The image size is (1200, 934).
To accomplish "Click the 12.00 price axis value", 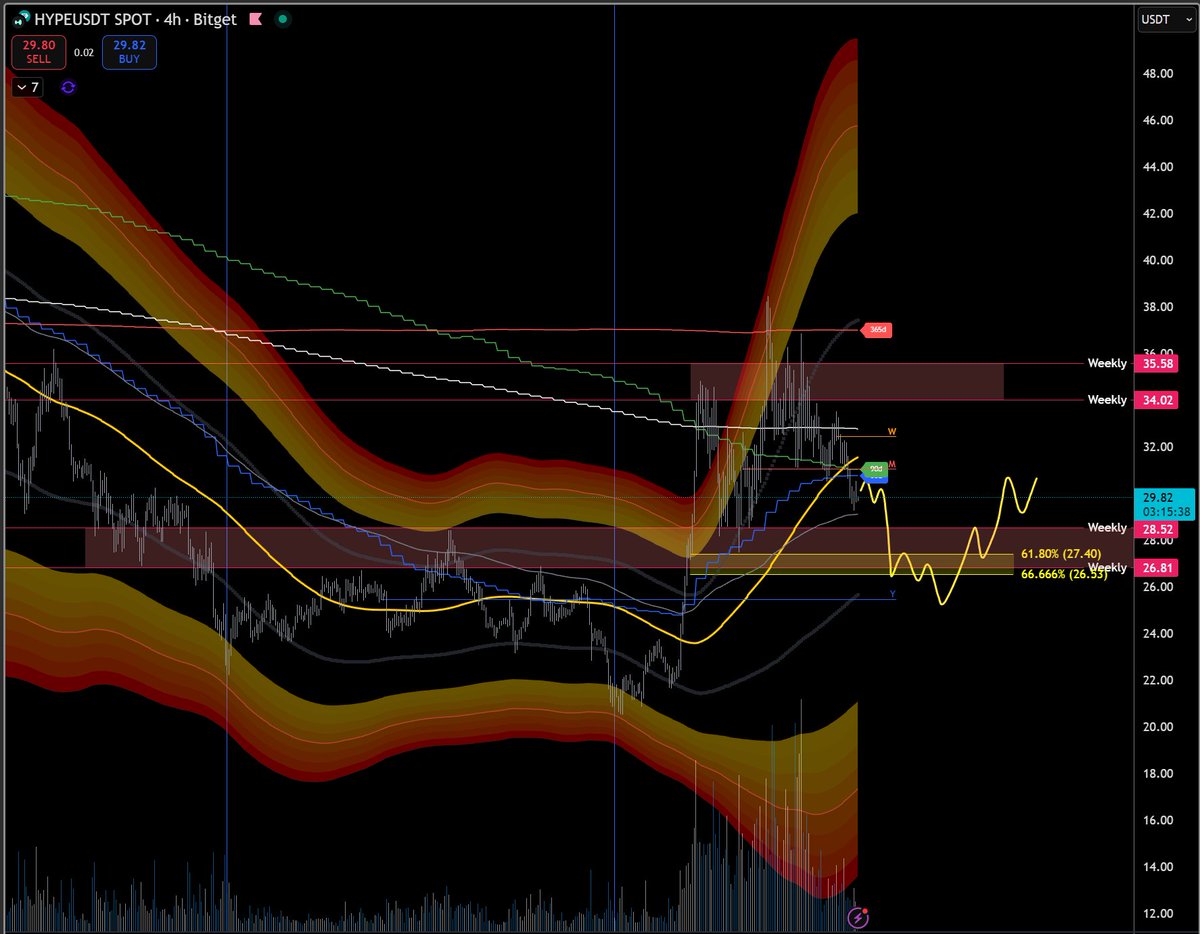I will coord(1159,914).
